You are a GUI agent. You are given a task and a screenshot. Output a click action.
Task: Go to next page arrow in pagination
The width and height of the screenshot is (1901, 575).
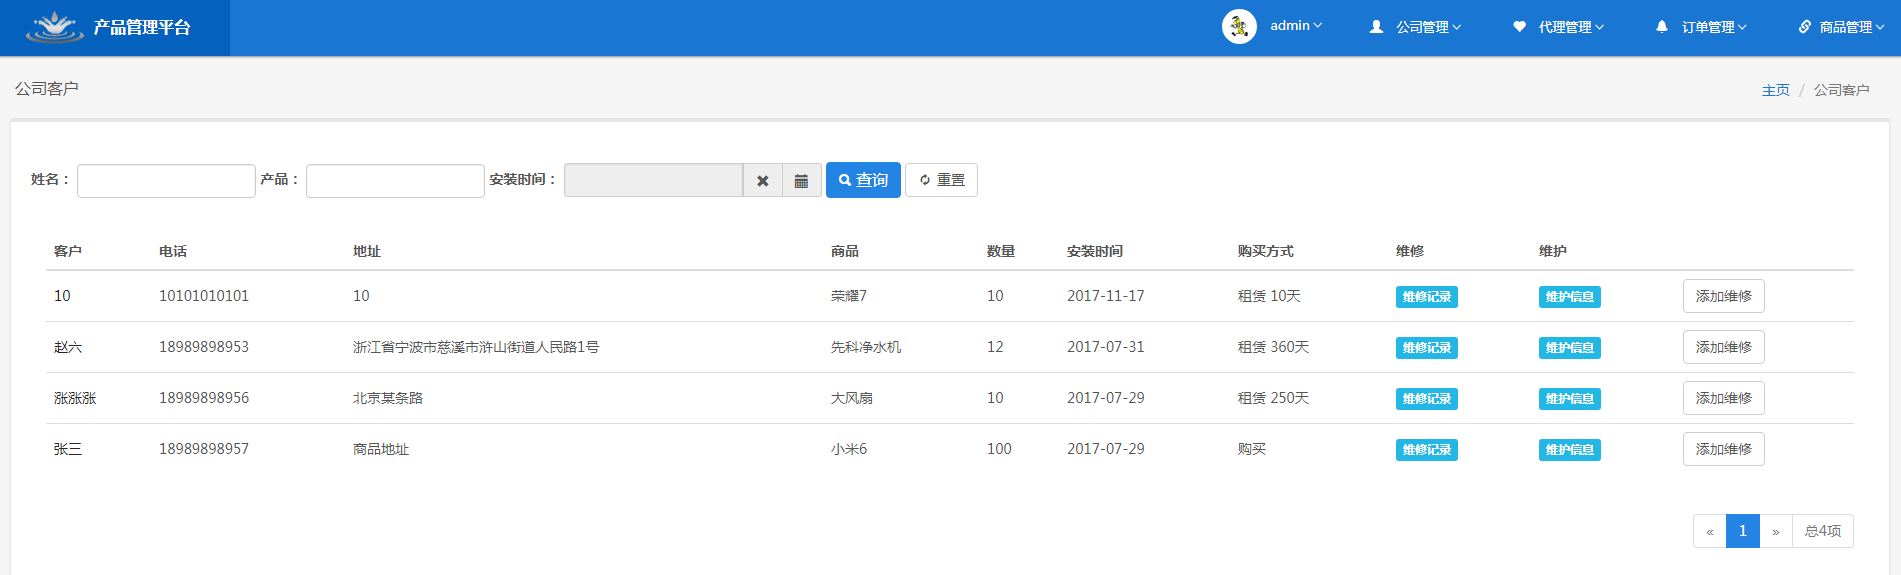pos(1775,531)
